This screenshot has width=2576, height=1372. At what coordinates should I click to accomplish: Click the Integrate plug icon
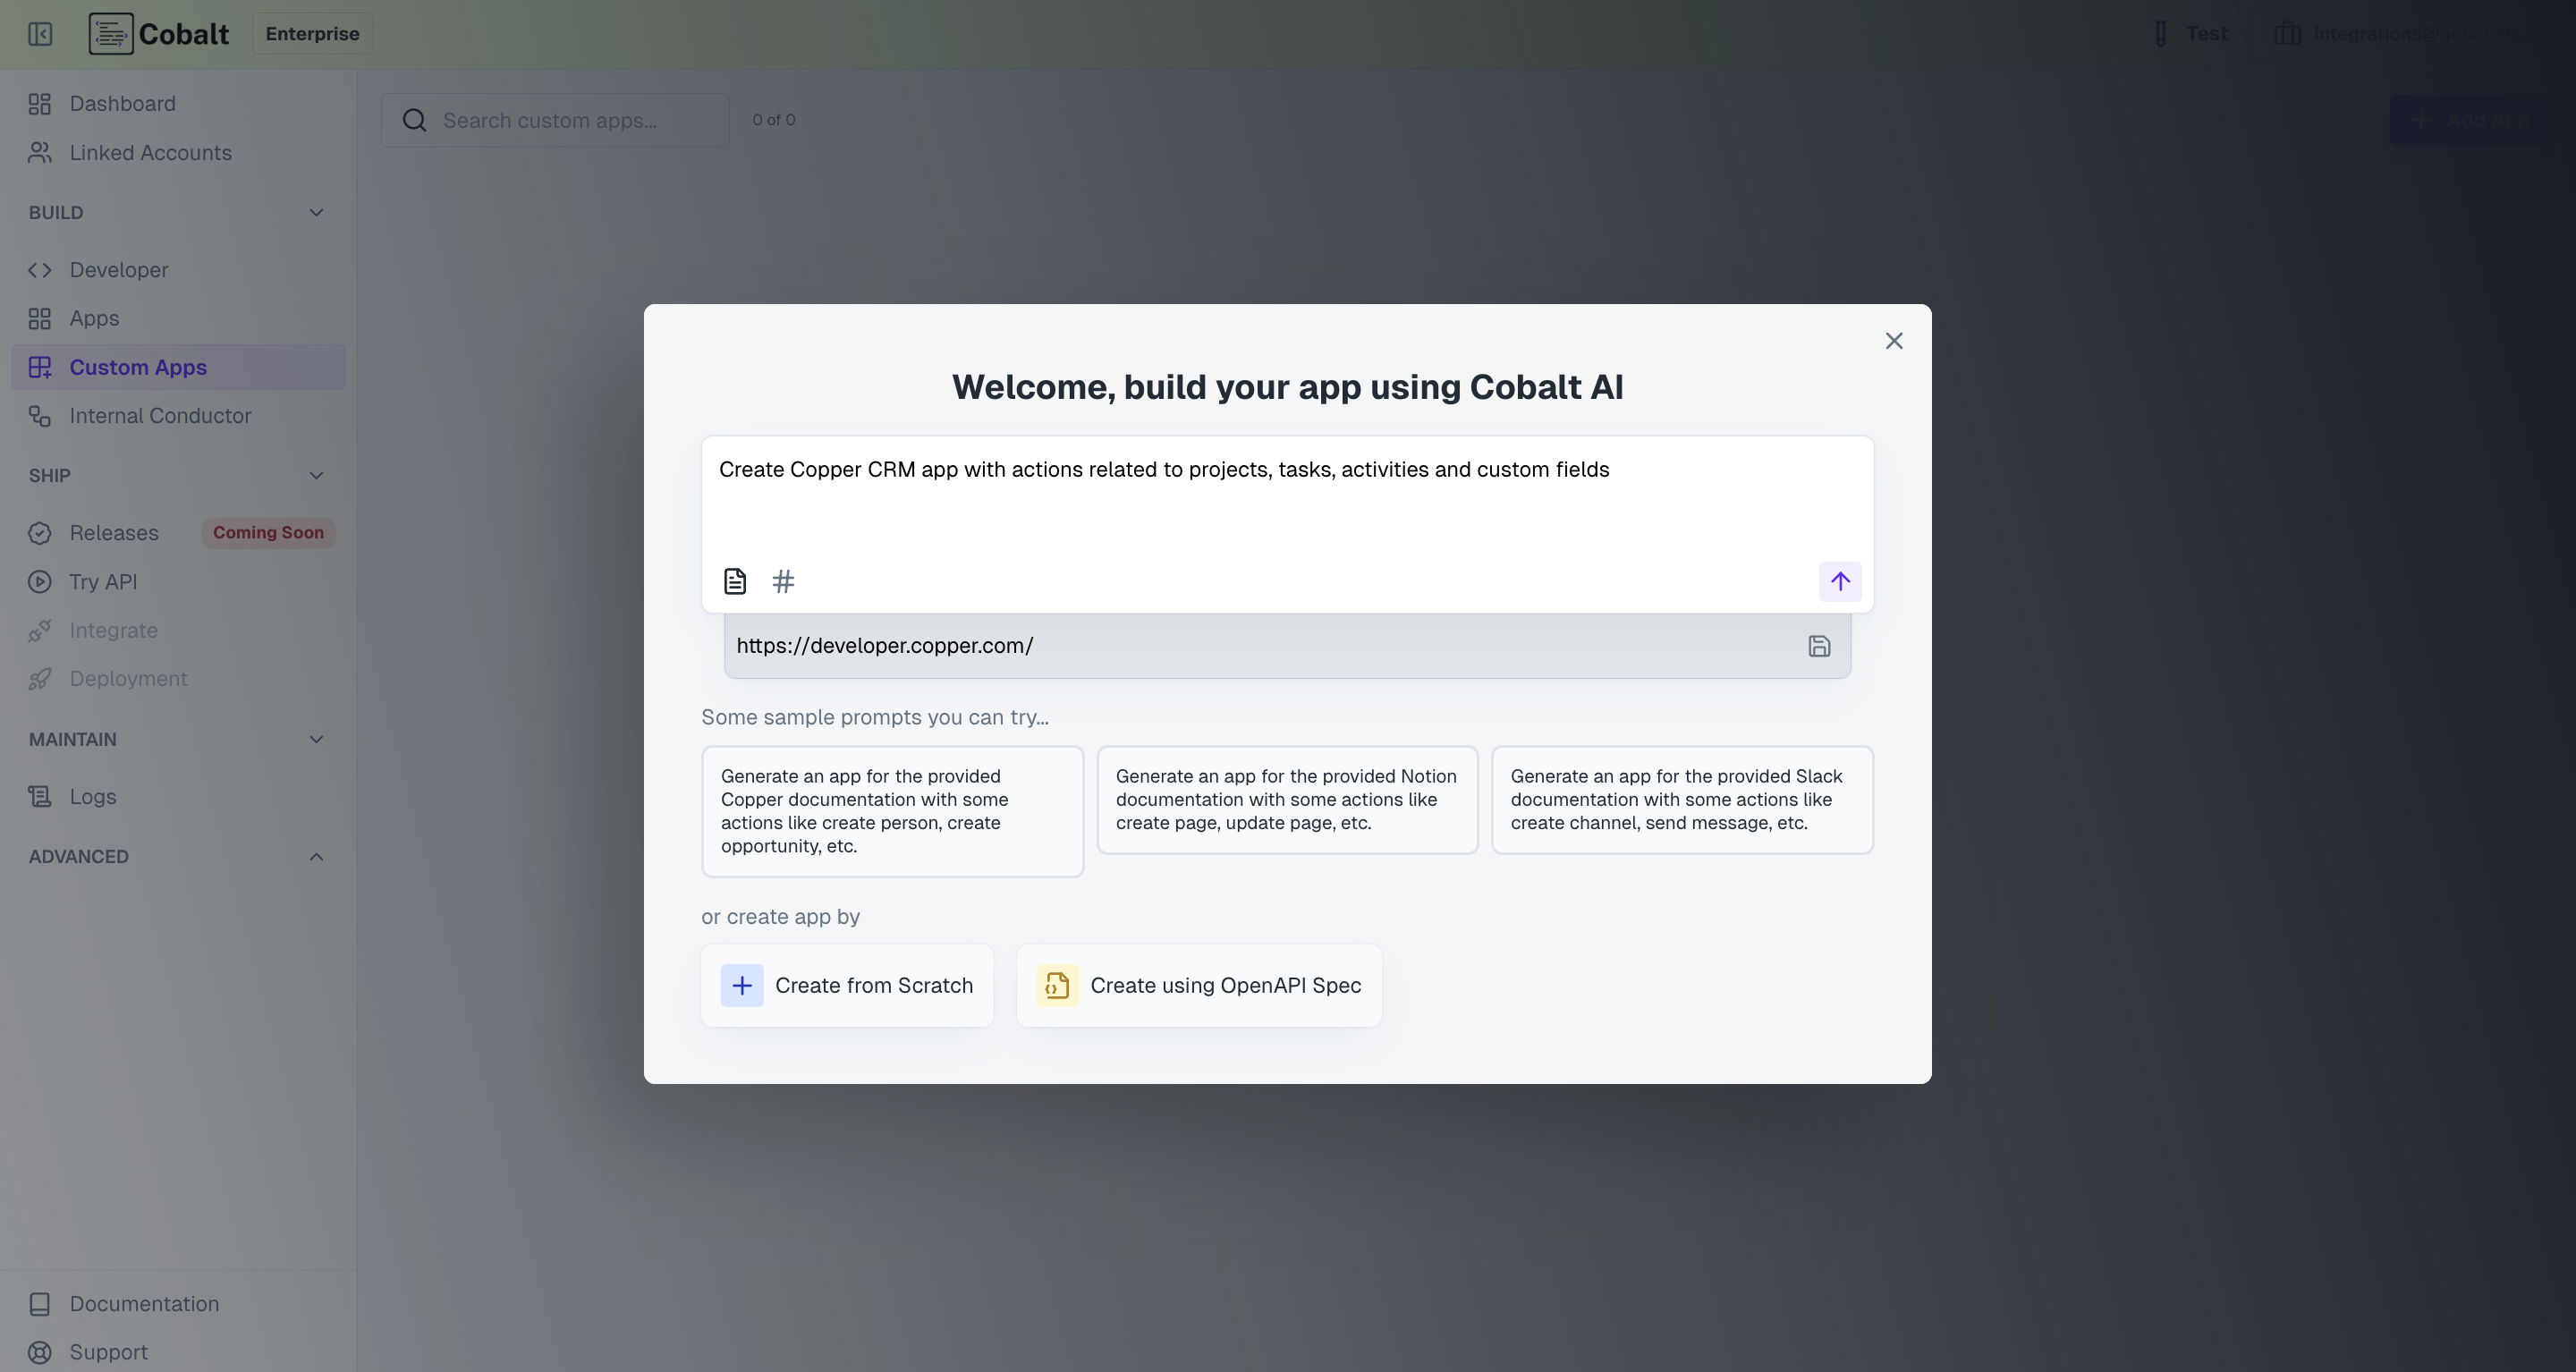[40, 630]
